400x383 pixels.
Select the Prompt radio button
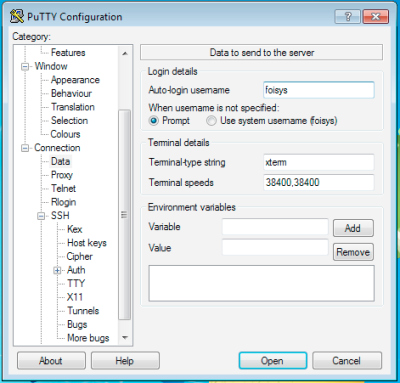[154, 120]
